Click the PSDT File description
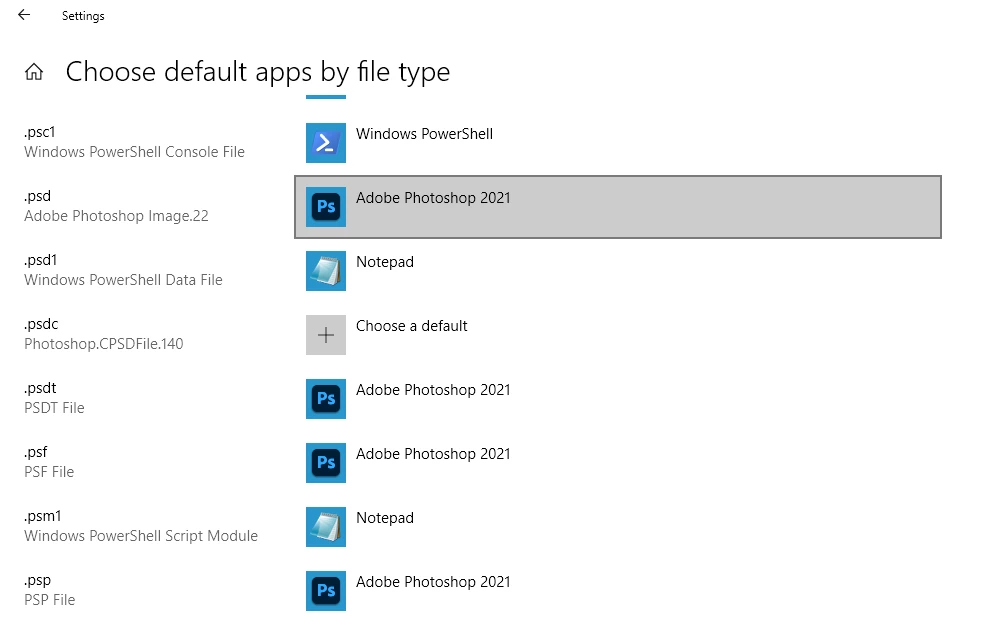 click(x=54, y=408)
